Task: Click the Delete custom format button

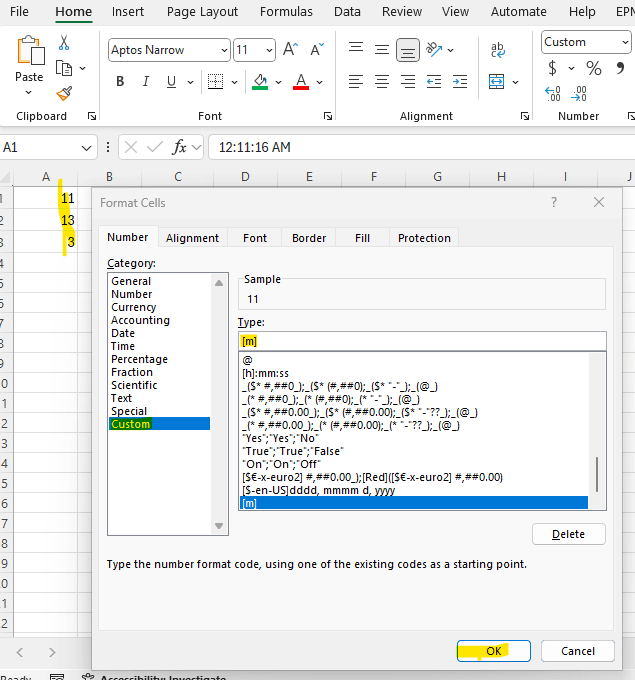Action: click(x=569, y=534)
